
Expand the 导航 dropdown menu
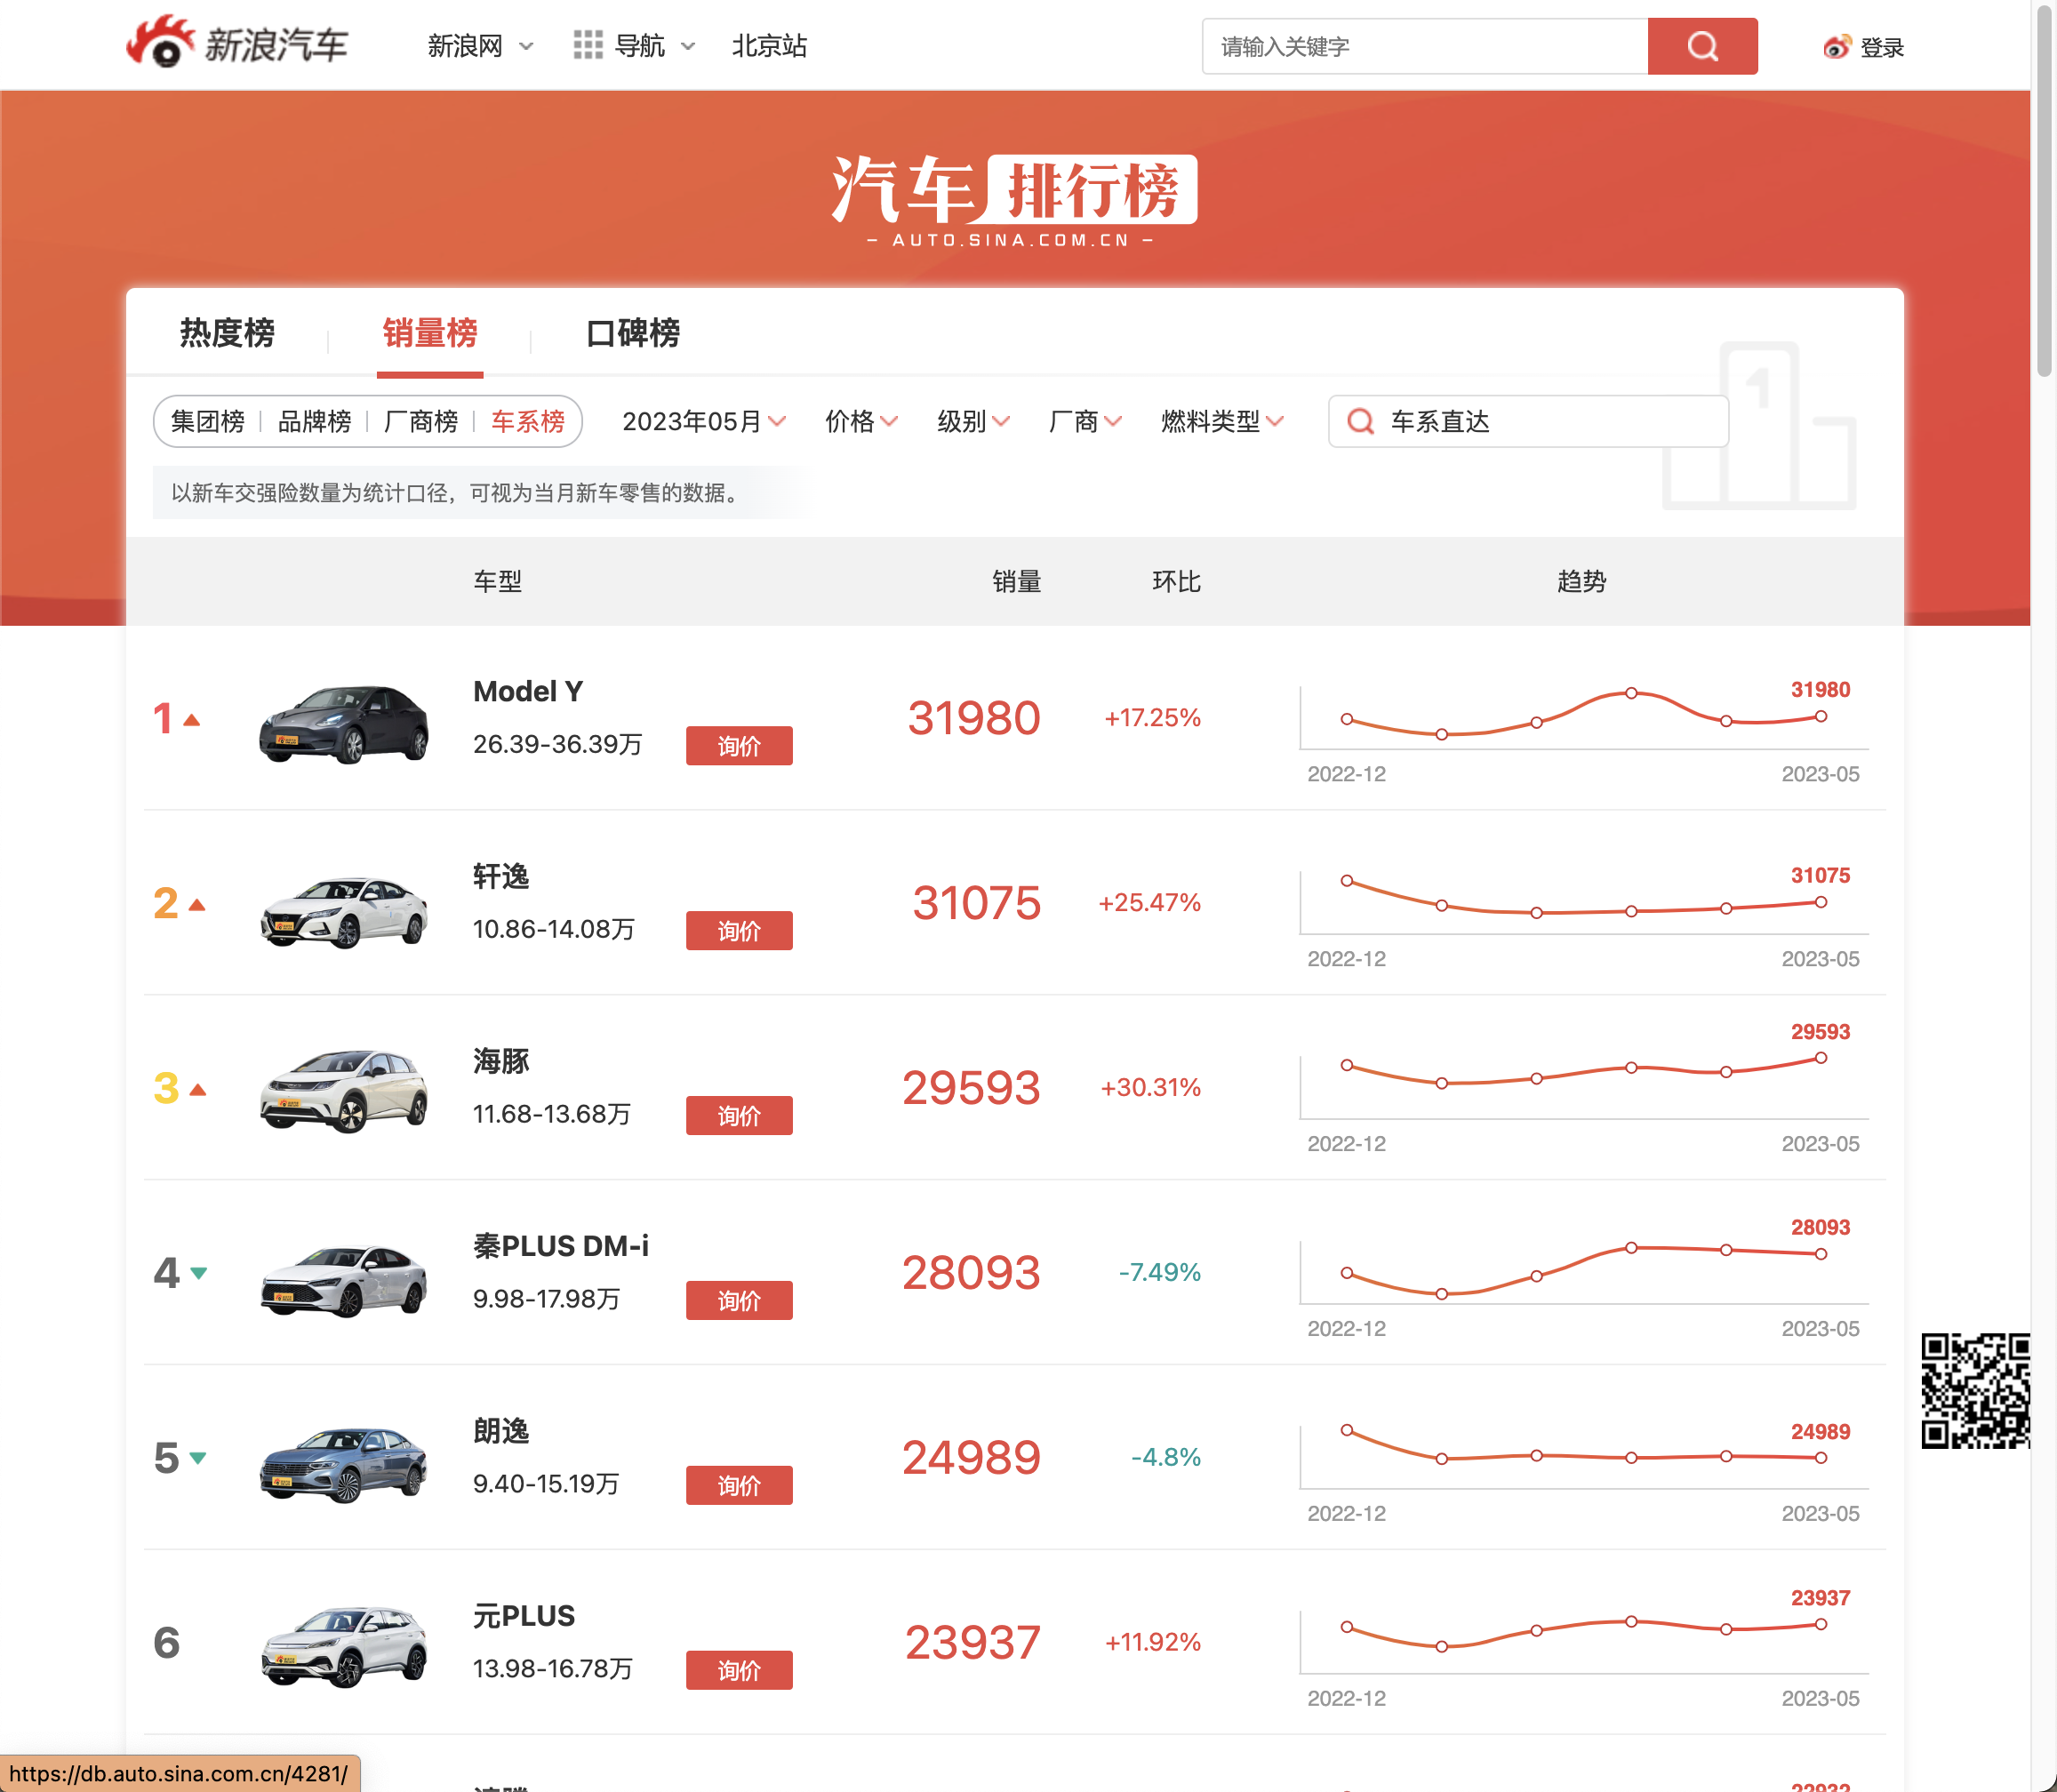tap(689, 47)
